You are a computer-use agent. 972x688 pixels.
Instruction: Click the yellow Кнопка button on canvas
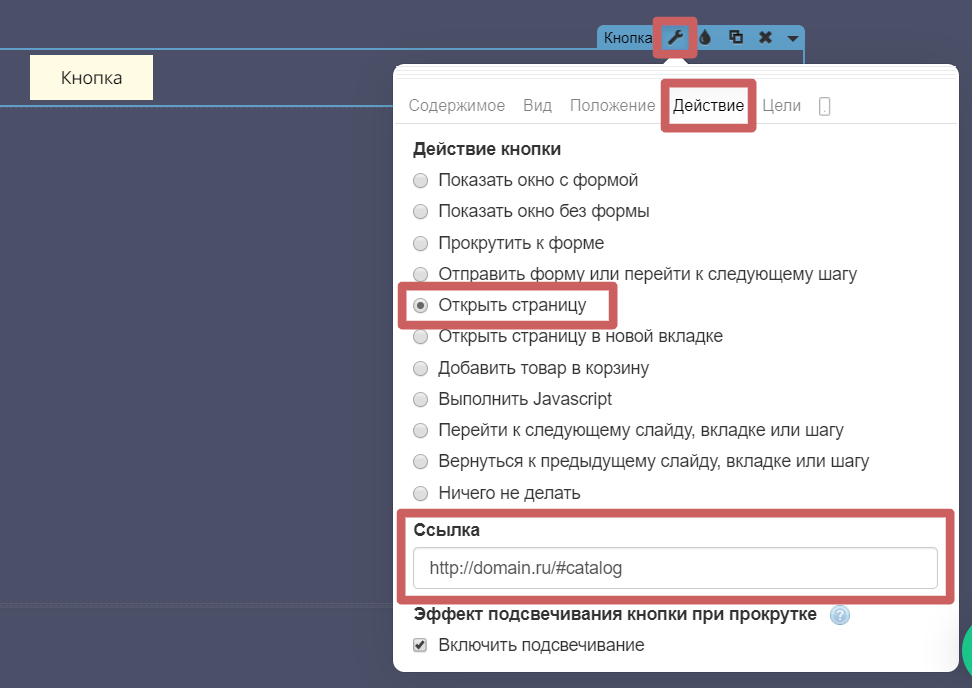[91, 78]
